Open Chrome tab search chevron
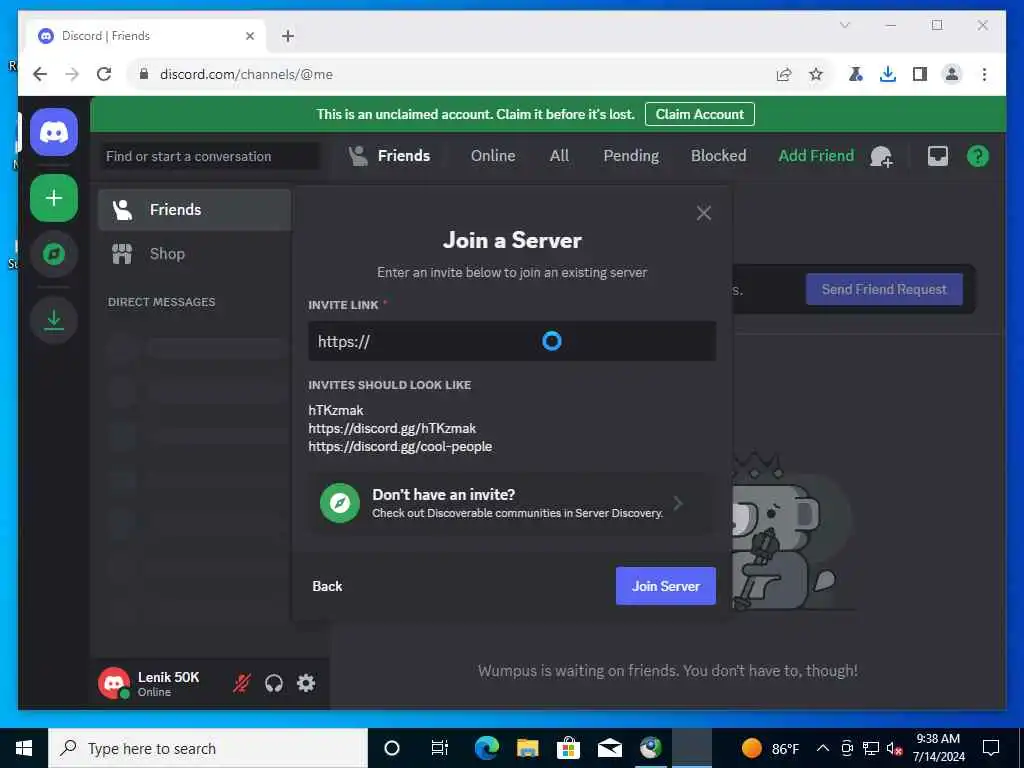This screenshot has height=768, width=1024. pyautogui.click(x=844, y=25)
